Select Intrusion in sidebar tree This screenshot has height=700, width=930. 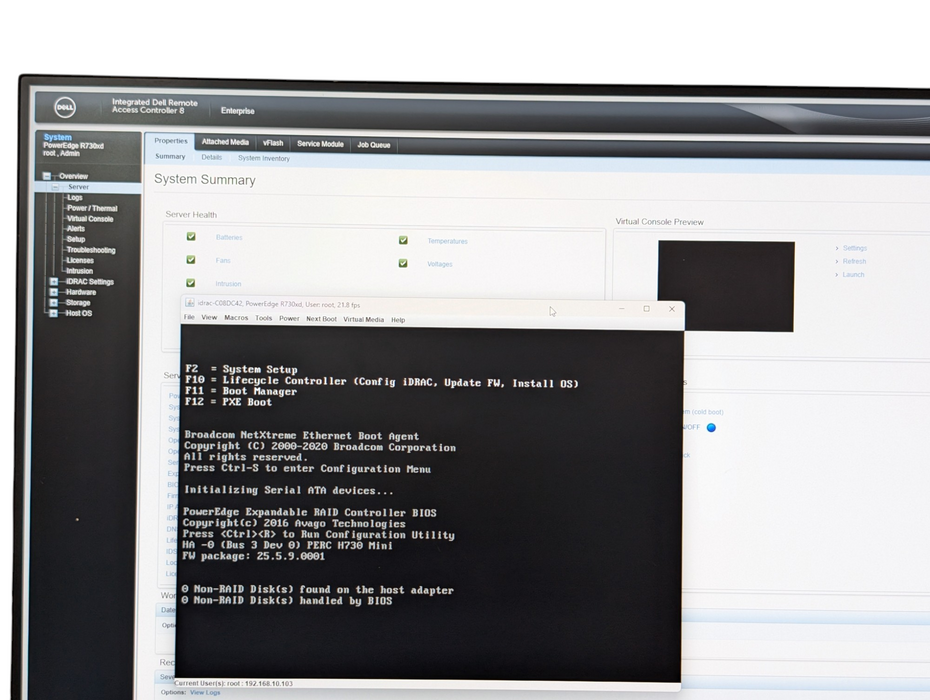(x=79, y=271)
